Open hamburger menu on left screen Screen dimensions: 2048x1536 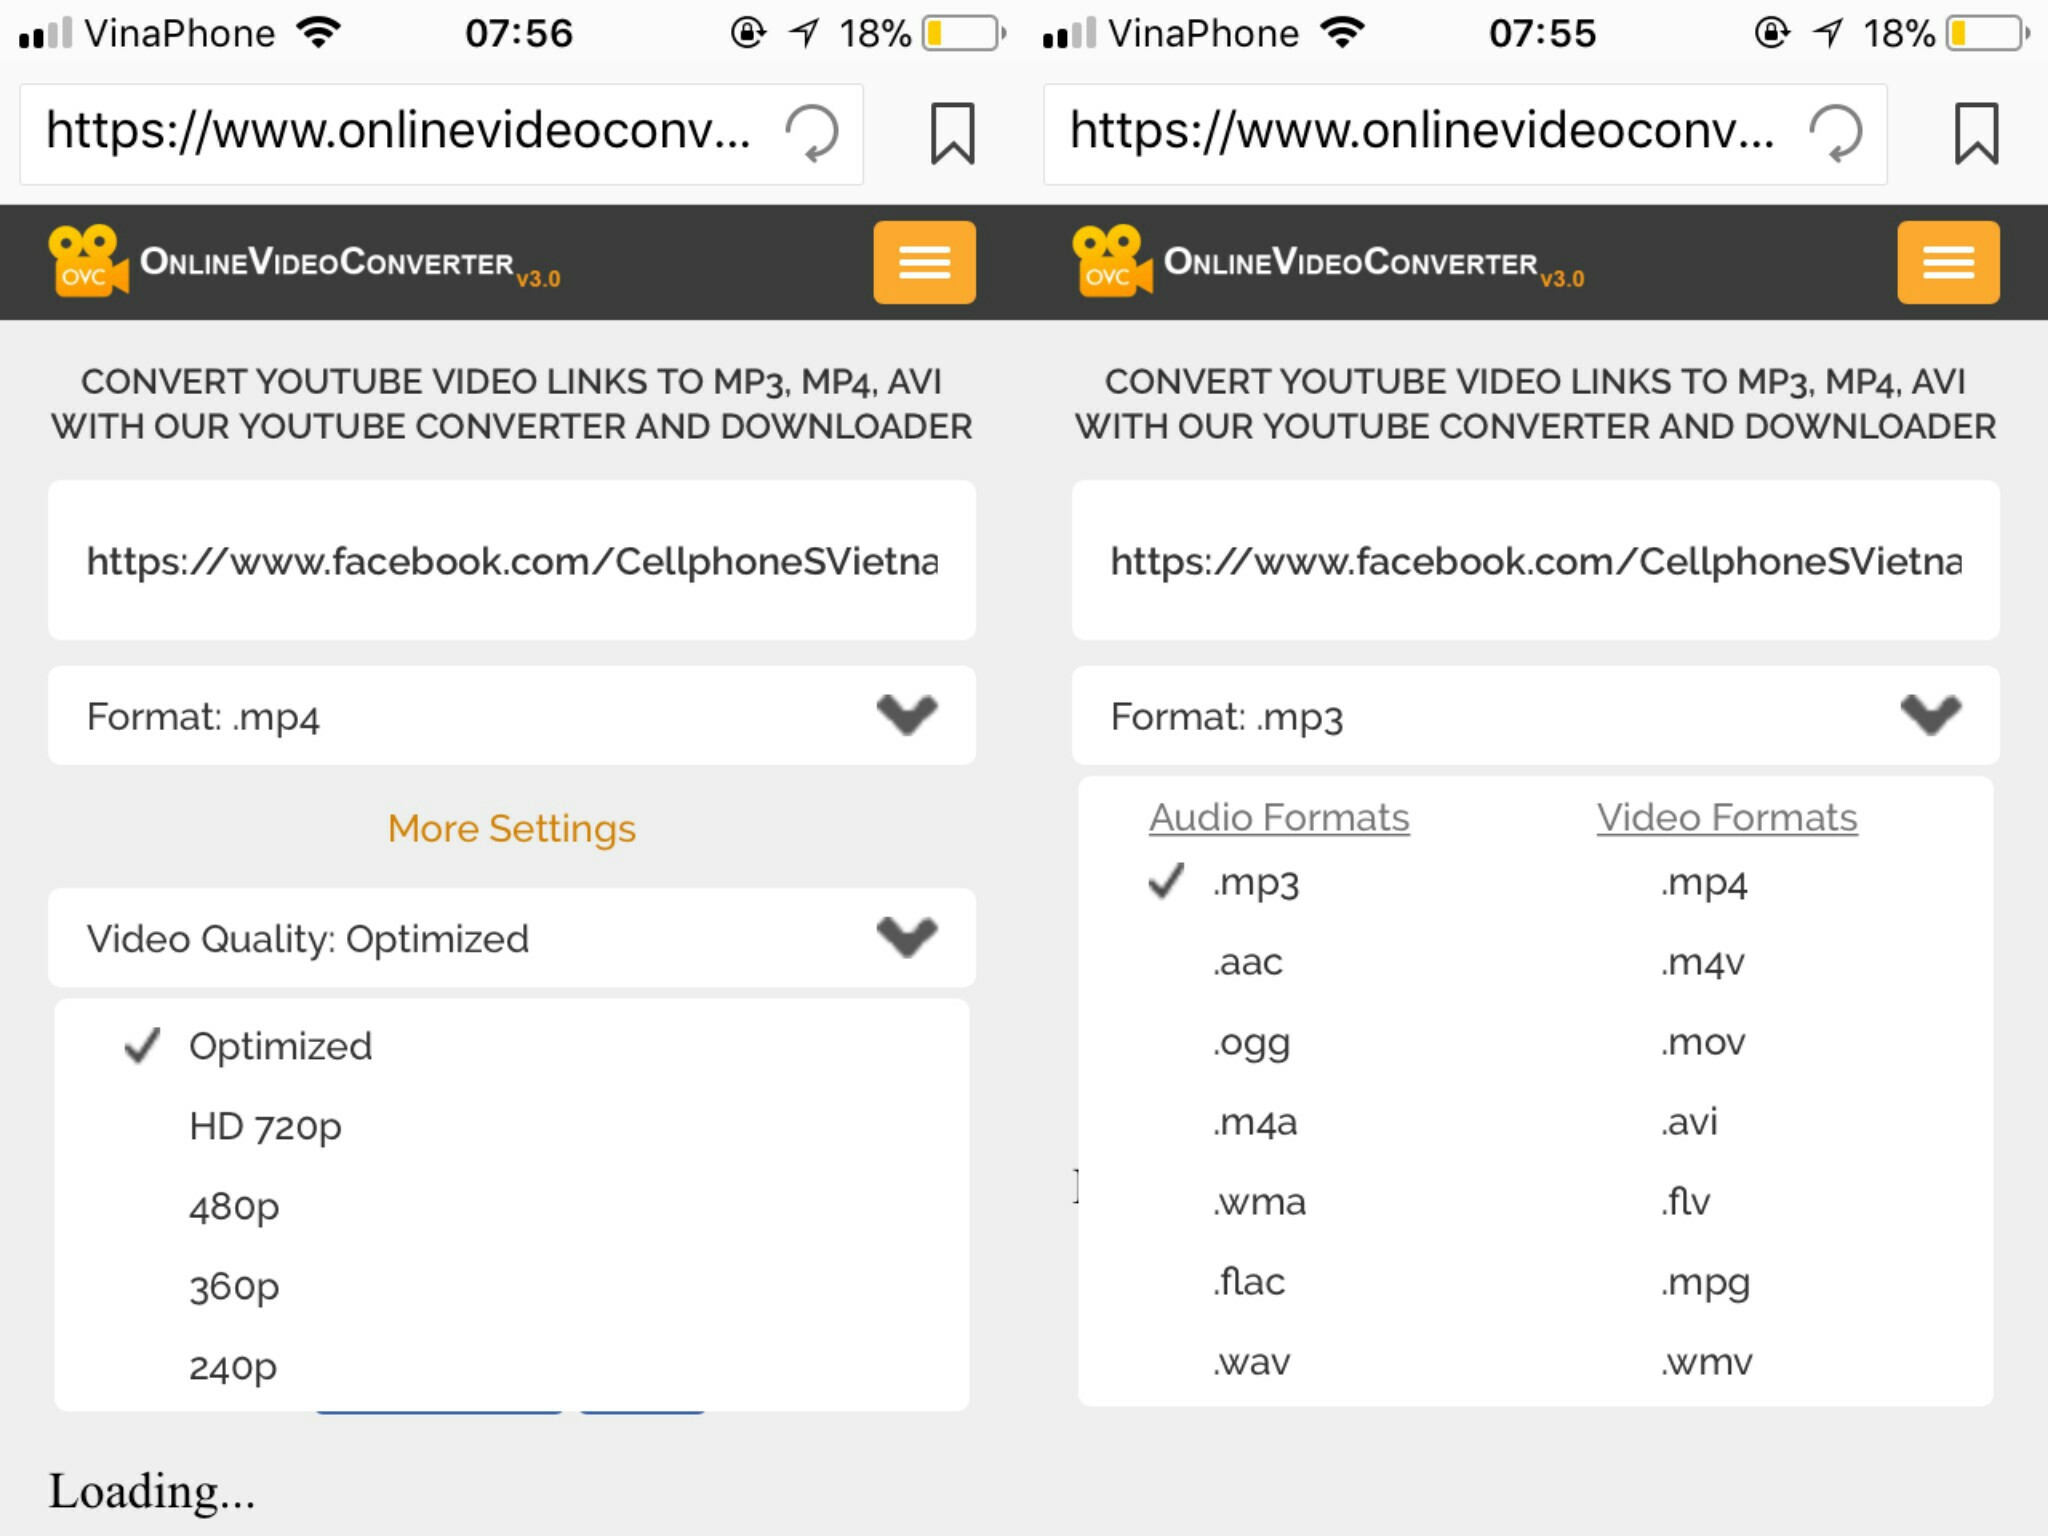click(x=924, y=262)
